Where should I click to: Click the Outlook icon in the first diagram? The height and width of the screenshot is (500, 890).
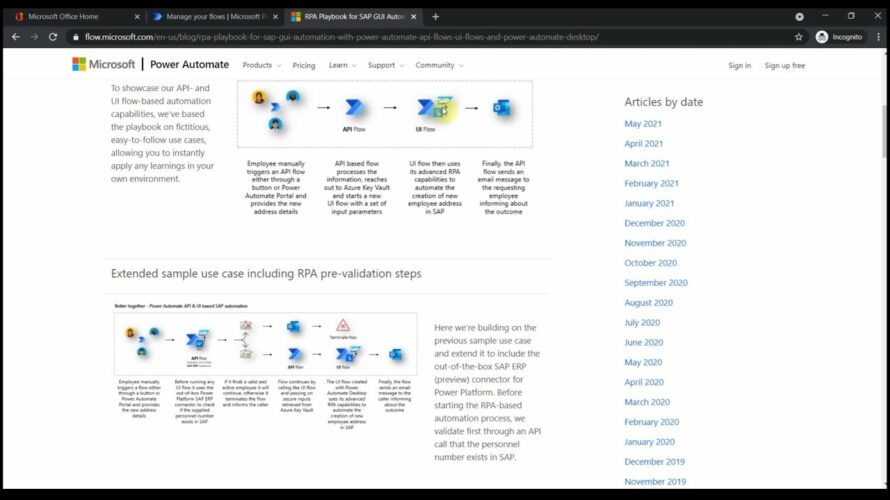[x=502, y=107]
